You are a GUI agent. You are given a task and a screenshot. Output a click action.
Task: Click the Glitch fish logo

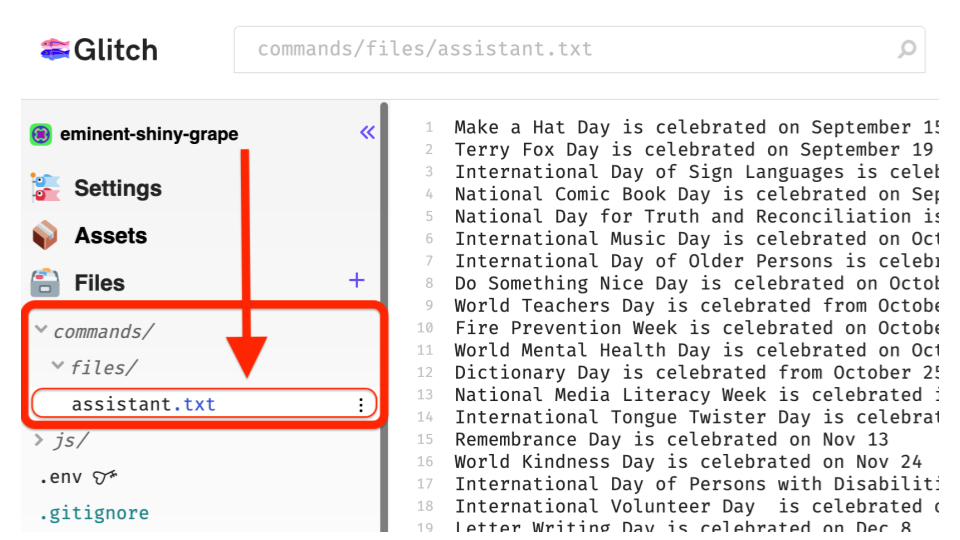pos(55,49)
